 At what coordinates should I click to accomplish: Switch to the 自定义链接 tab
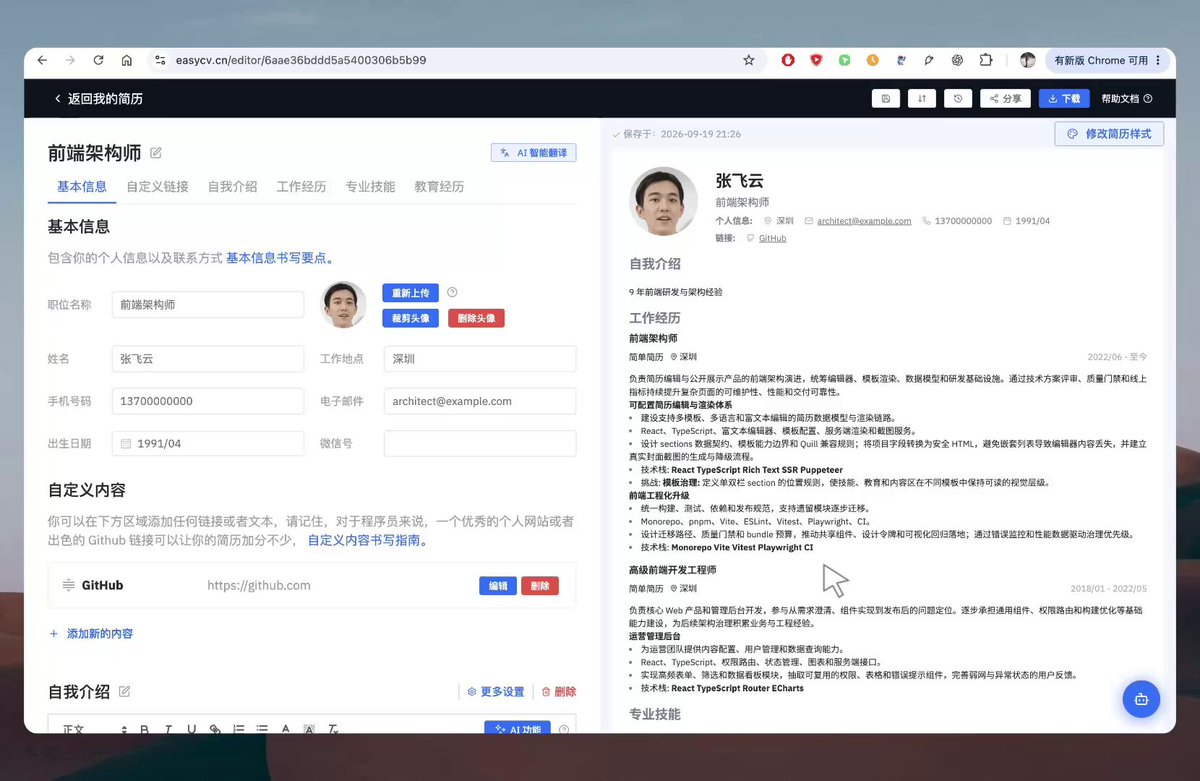157,187
